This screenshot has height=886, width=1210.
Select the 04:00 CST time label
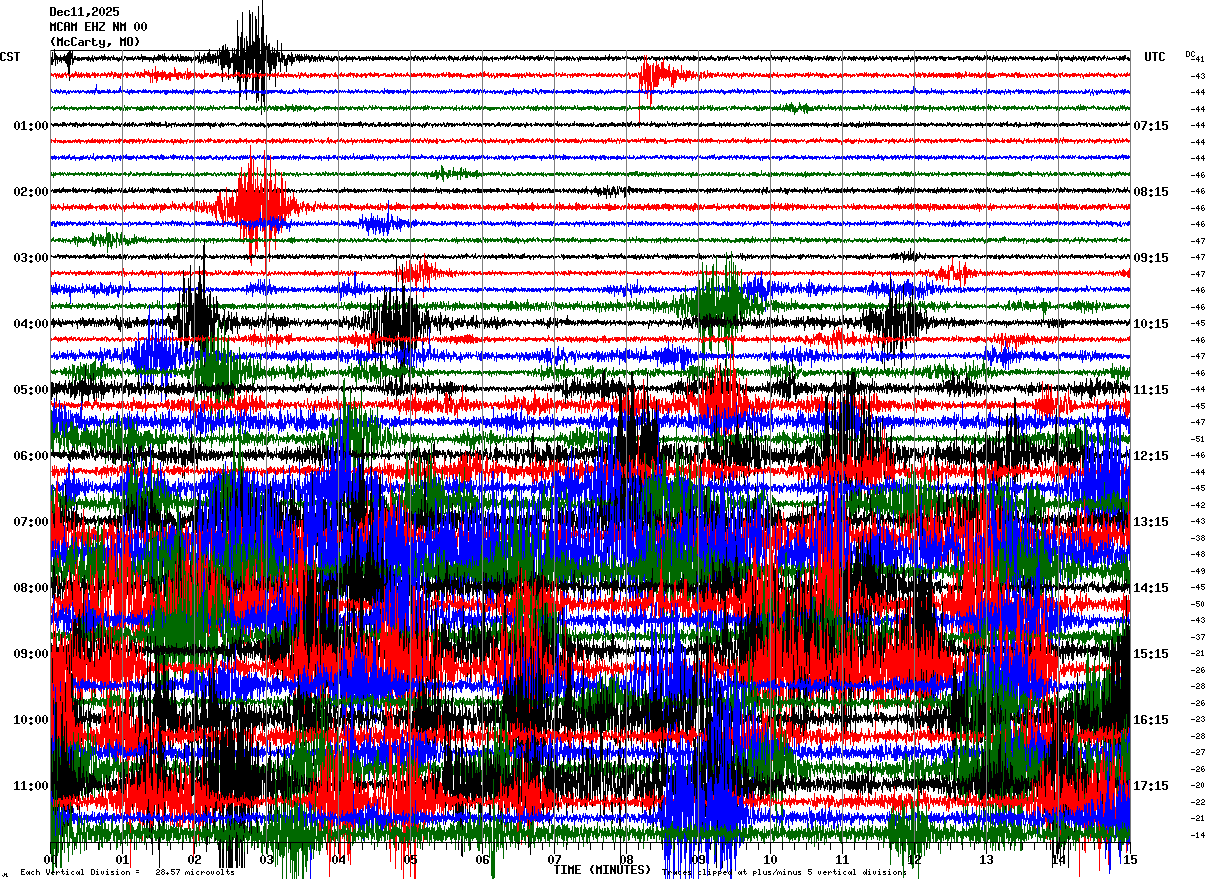(x=31, y=324)
